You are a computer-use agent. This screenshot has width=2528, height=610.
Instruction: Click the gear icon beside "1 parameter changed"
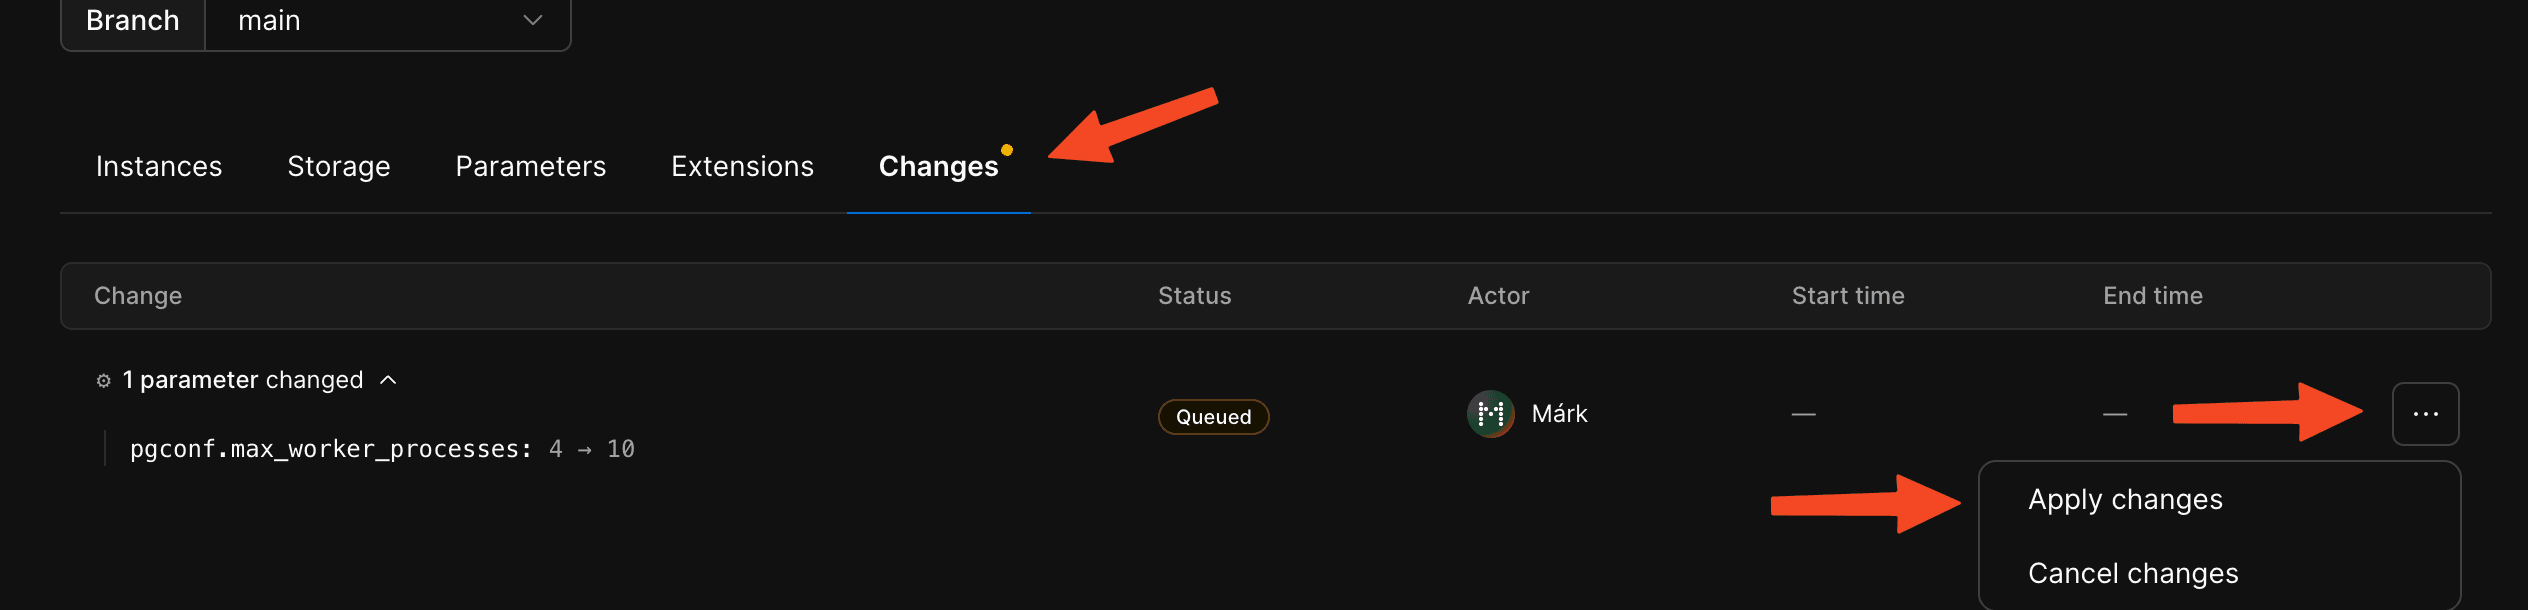coord(103,380)
